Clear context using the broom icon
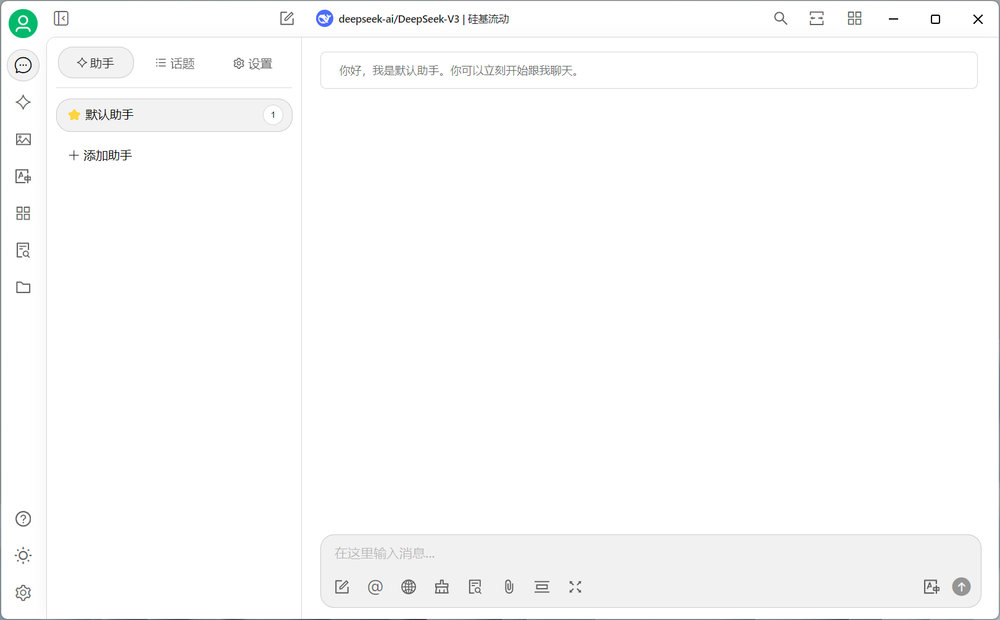1000x620 pixels. click(441, 587)
